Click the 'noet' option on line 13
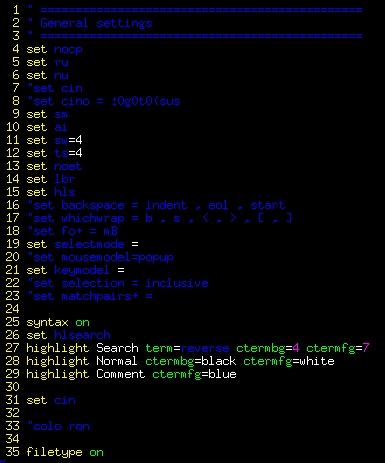 click(68, 167)
